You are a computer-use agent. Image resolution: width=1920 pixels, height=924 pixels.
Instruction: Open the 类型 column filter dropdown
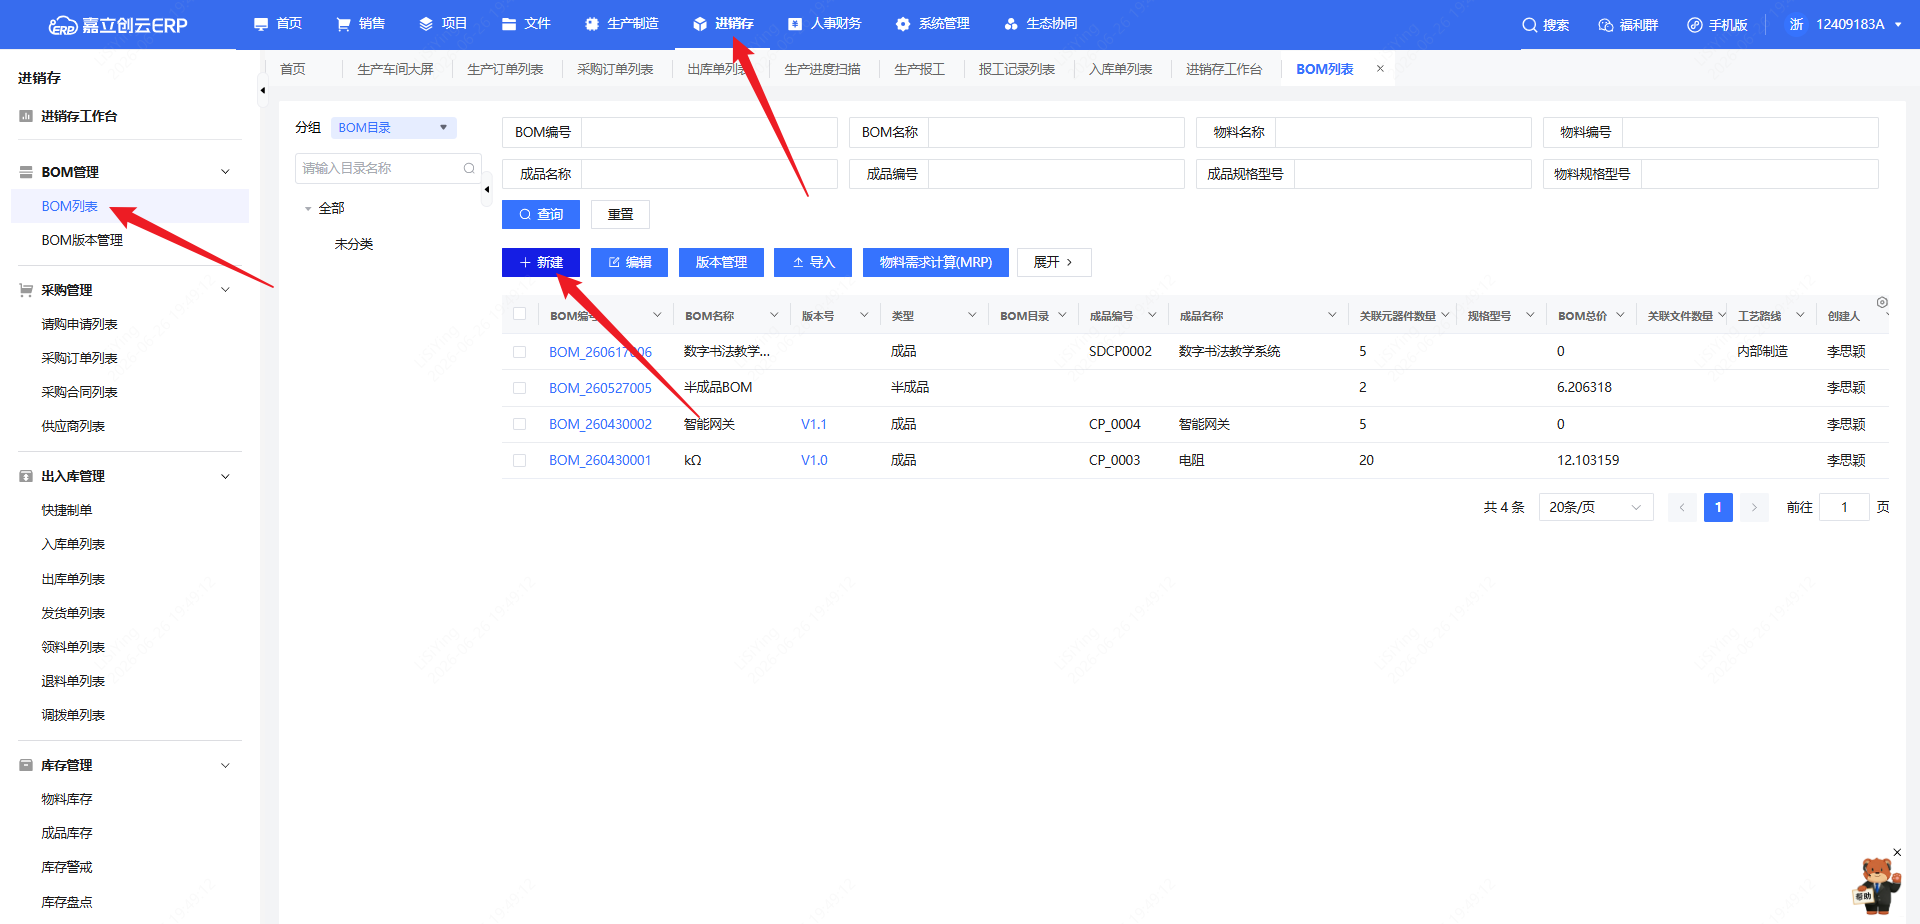pos(971,315)
